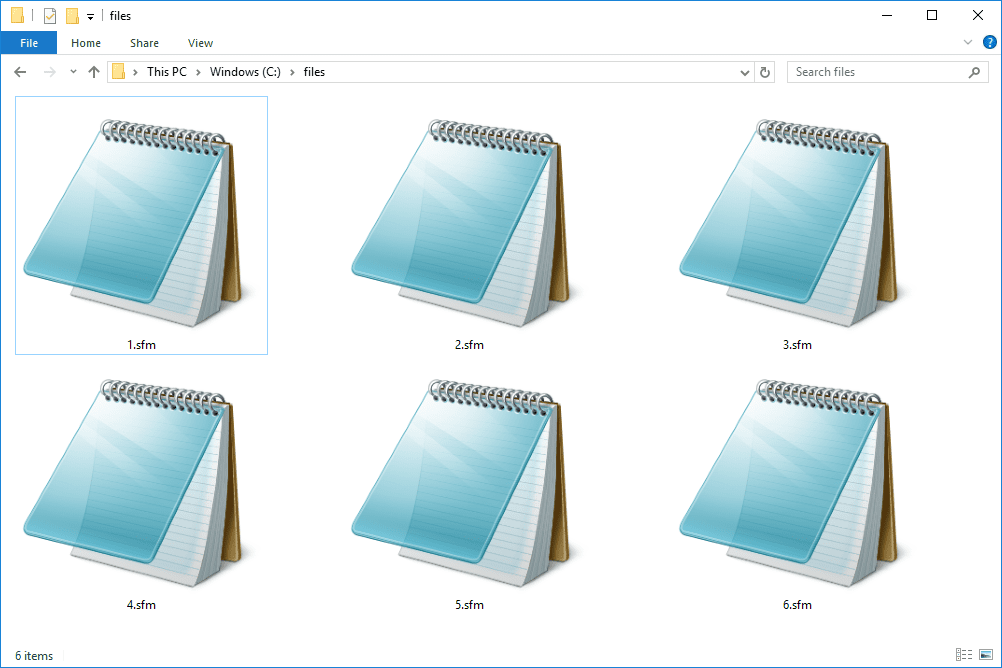The image size is (1002, 668).
Task: Switch to details view layout
Action: click(964, 654)
